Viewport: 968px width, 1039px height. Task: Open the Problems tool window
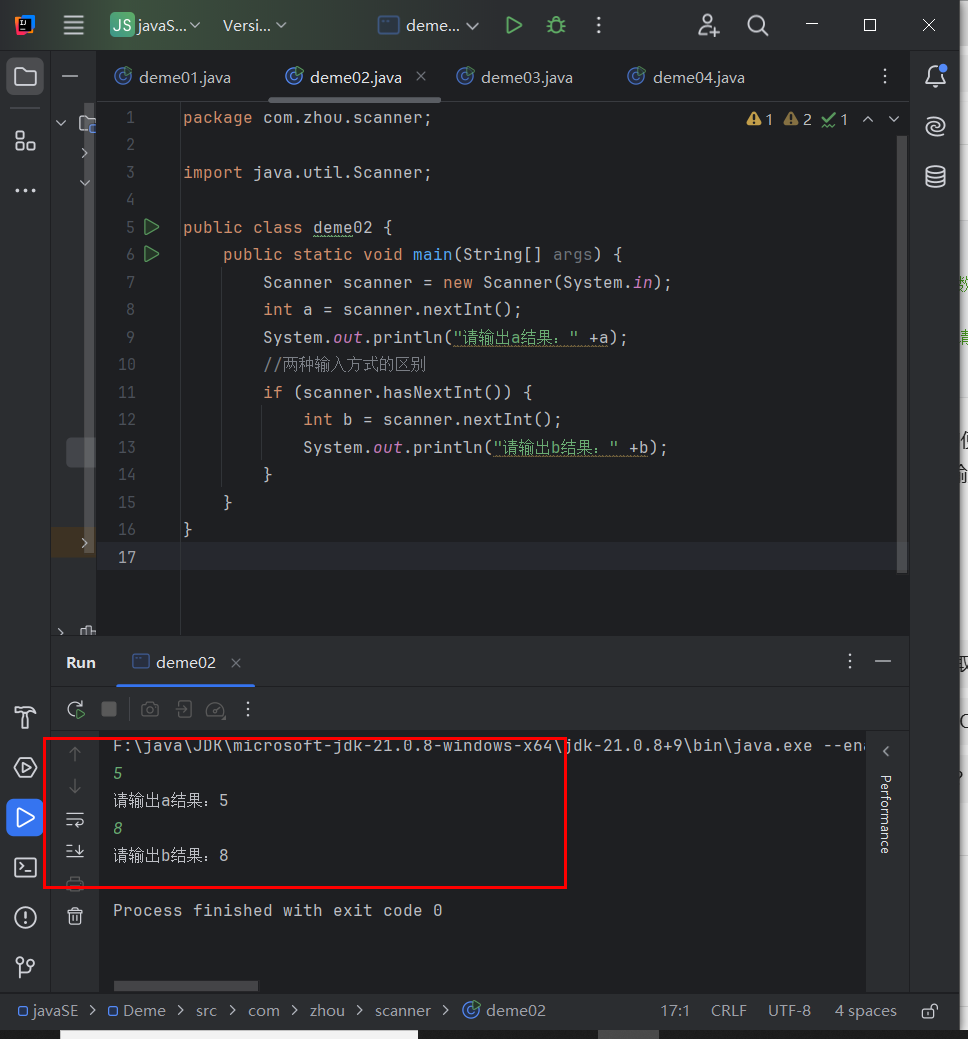pyautogui.click(x=24, y=917)
